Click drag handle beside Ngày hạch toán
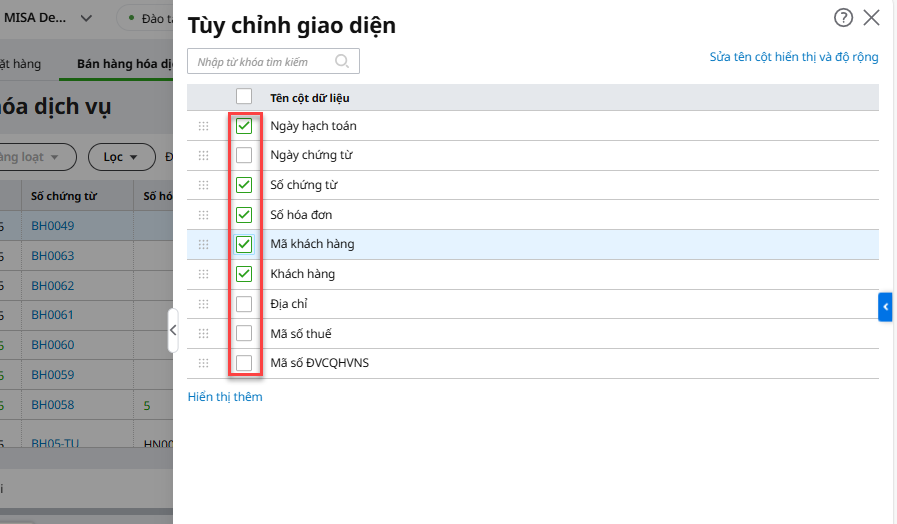 (x=203, y=126)
